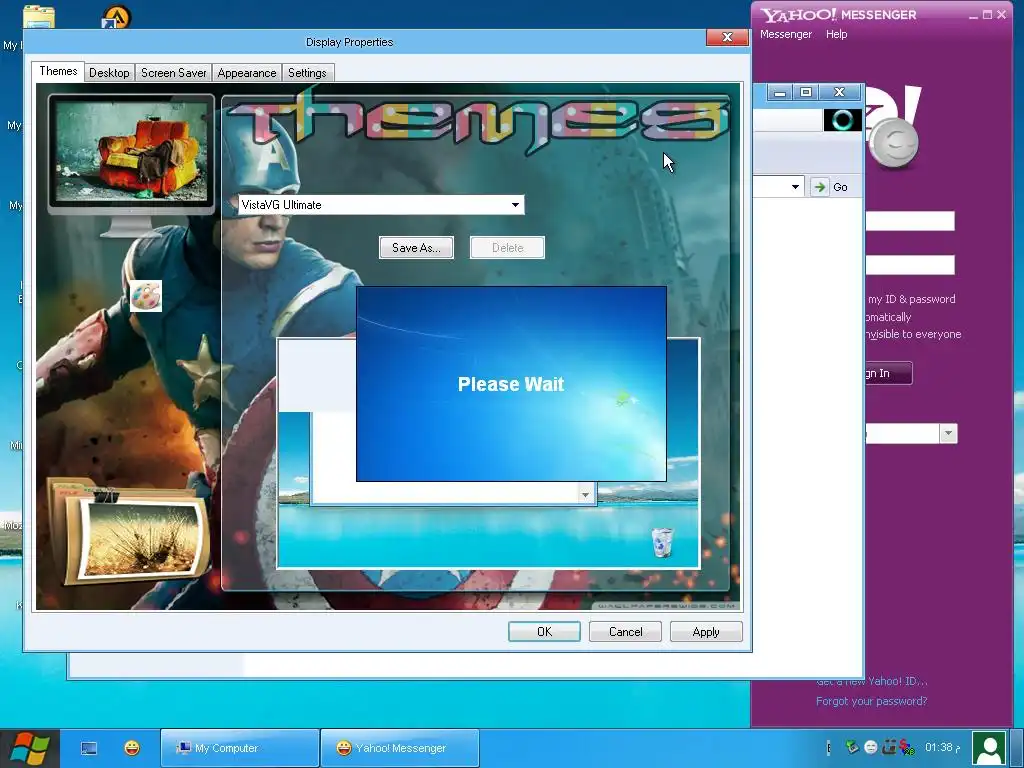Click the green Go arrow in My Computer window
The height and width of the screenshot is (768, 1024).
tap(819, 187)
